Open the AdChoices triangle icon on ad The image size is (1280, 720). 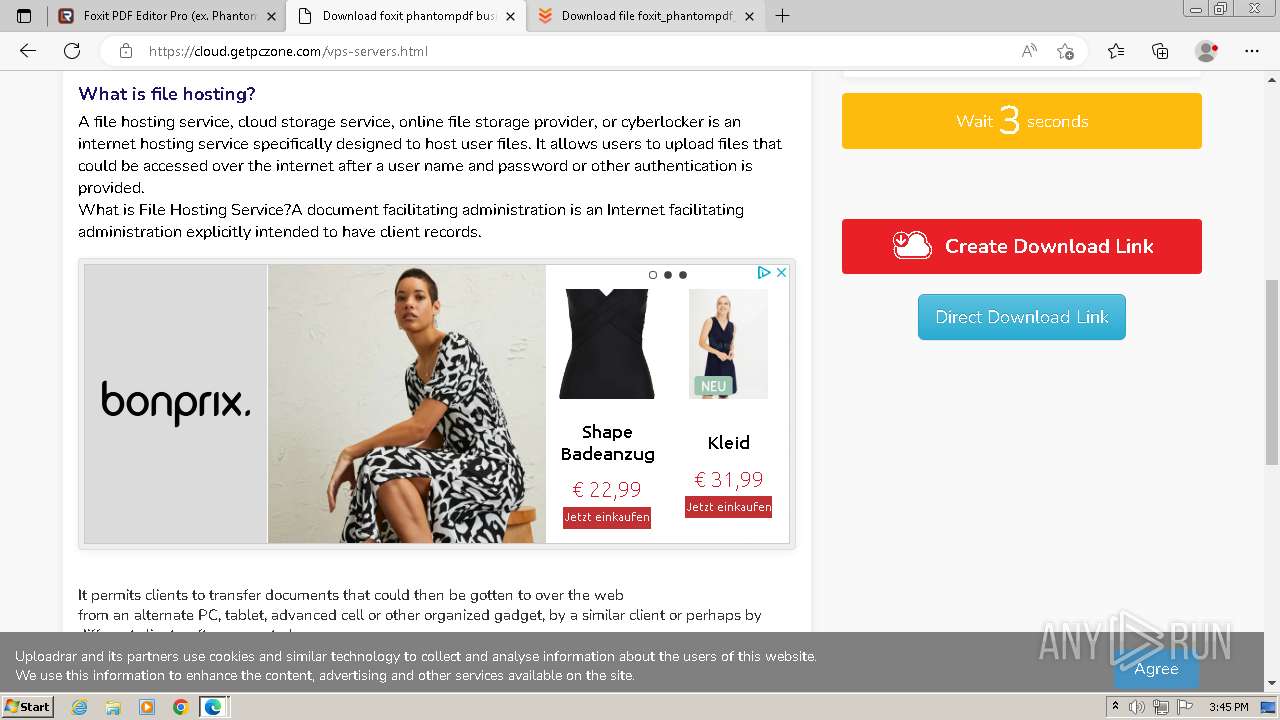pyautogui.click(x=764, y=272)
